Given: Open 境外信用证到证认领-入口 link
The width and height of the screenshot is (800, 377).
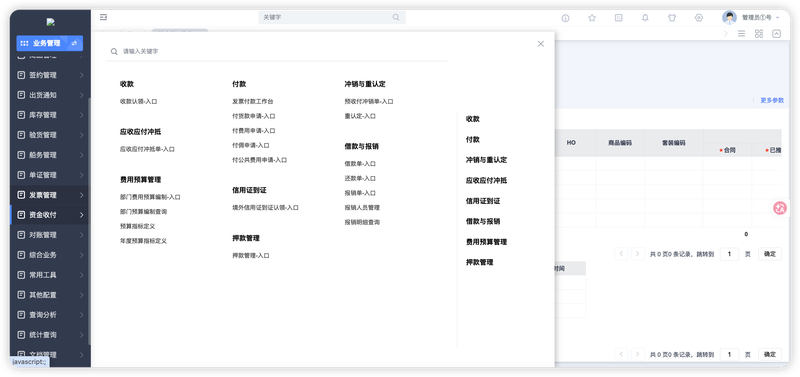Looking at the screenshot, I should [265, 208].
